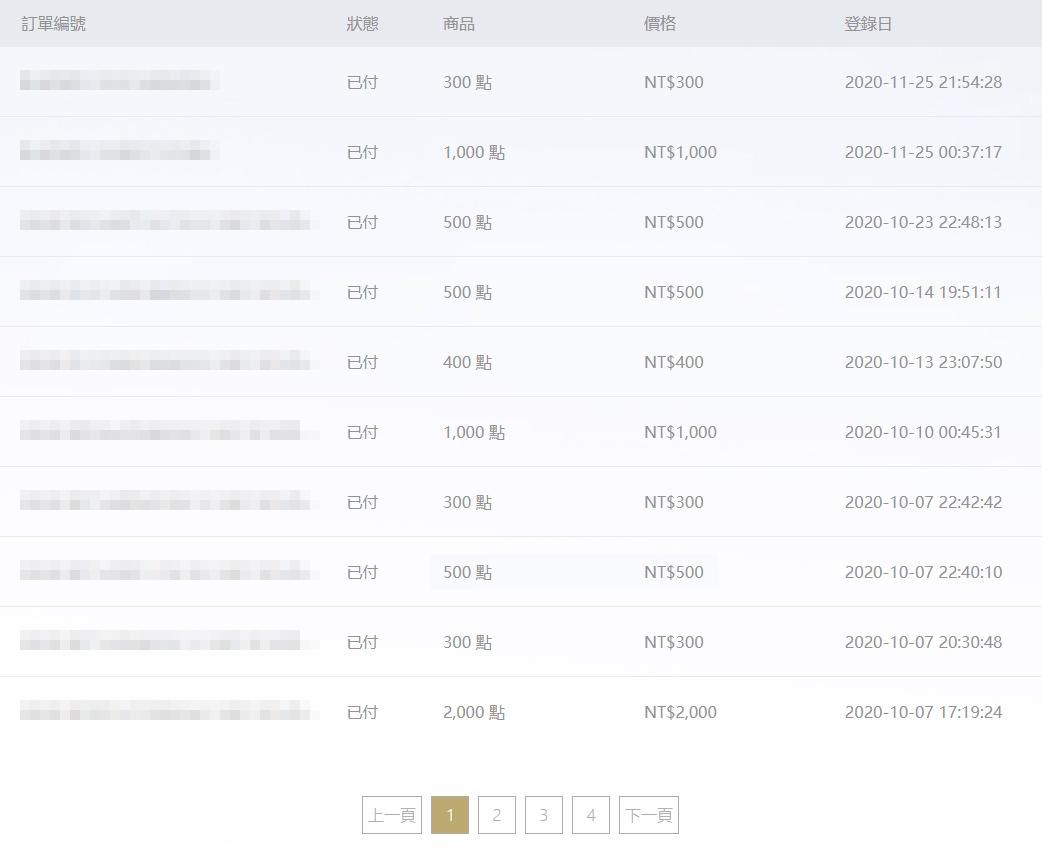The width and height of the screenshot is (1042, 852).
Task: Click the 上一頁 previous page button
Action: (392, 815)
